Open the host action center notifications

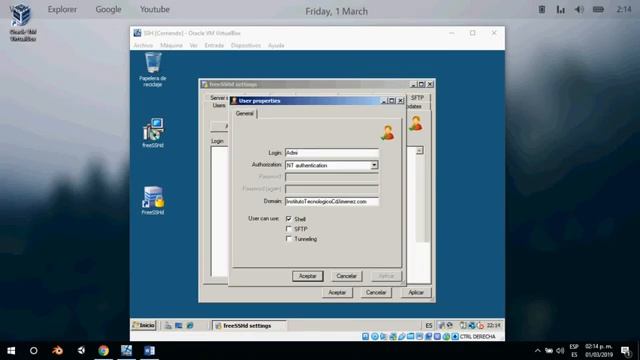[626, 351]
